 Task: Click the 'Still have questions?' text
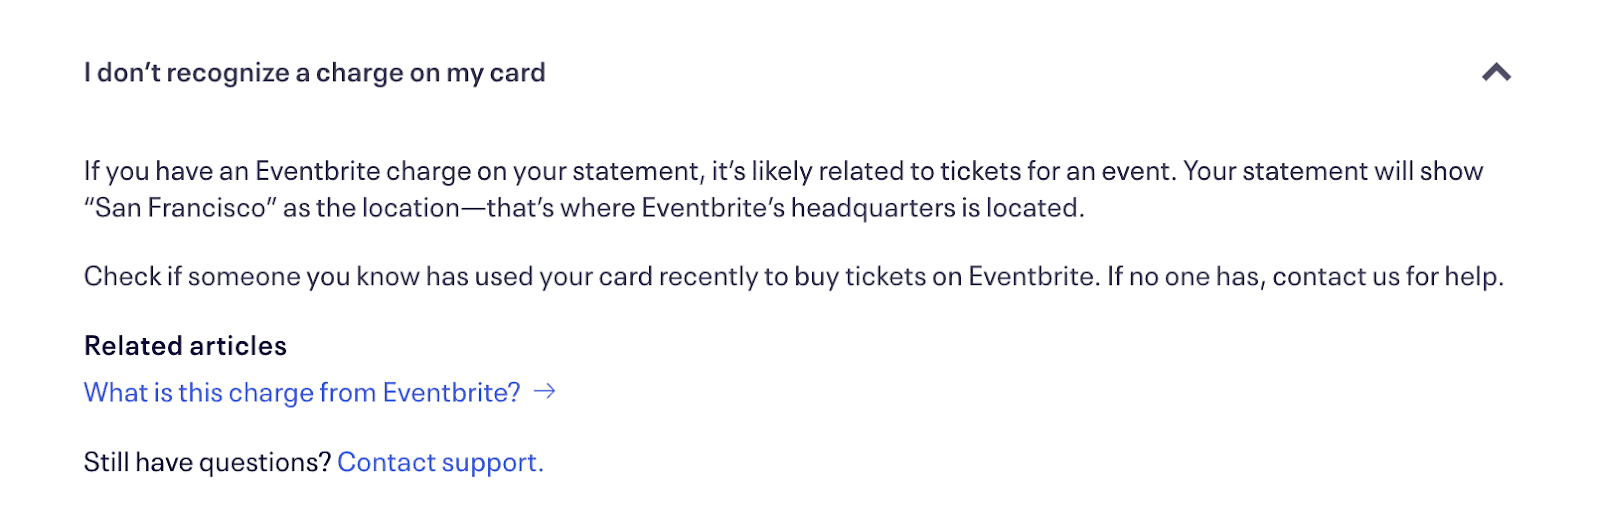click(x=207, y=462)
